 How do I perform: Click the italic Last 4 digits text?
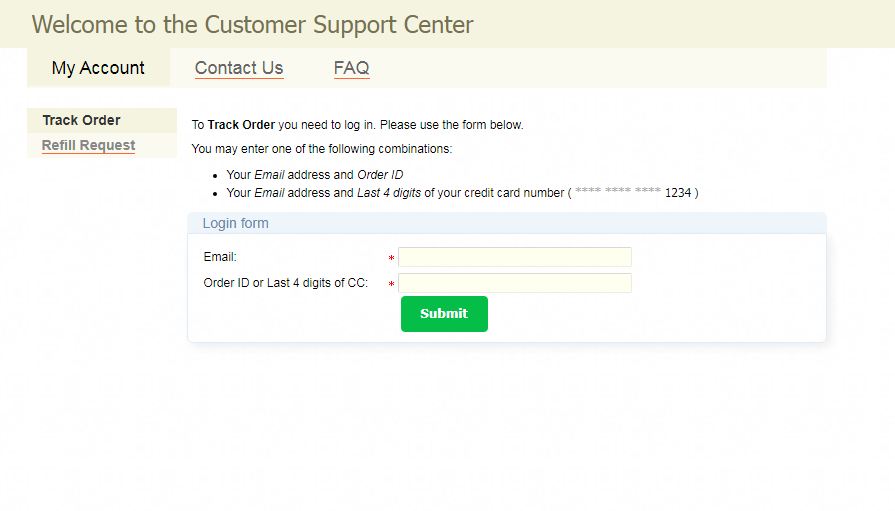tap(389, 193)
